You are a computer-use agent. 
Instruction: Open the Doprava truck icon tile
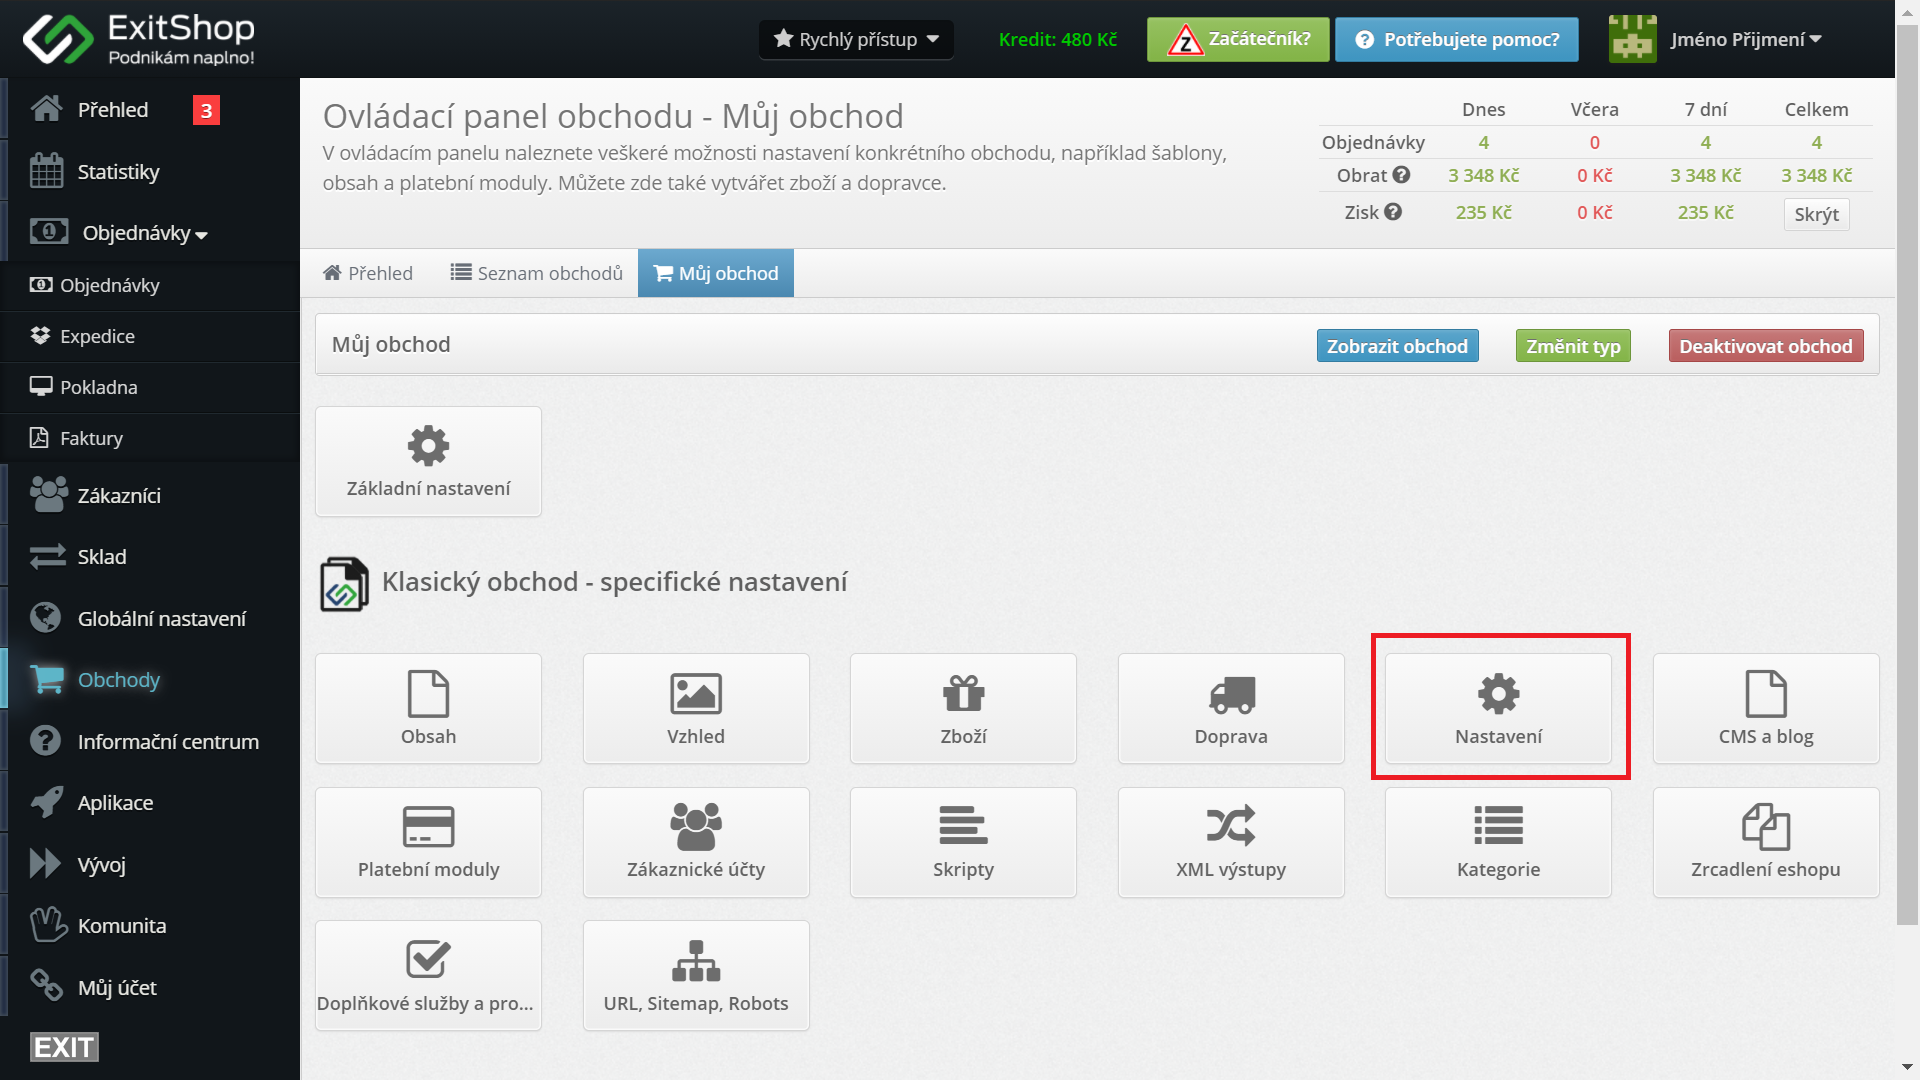pyautogui.click(x=1230, y=708)
